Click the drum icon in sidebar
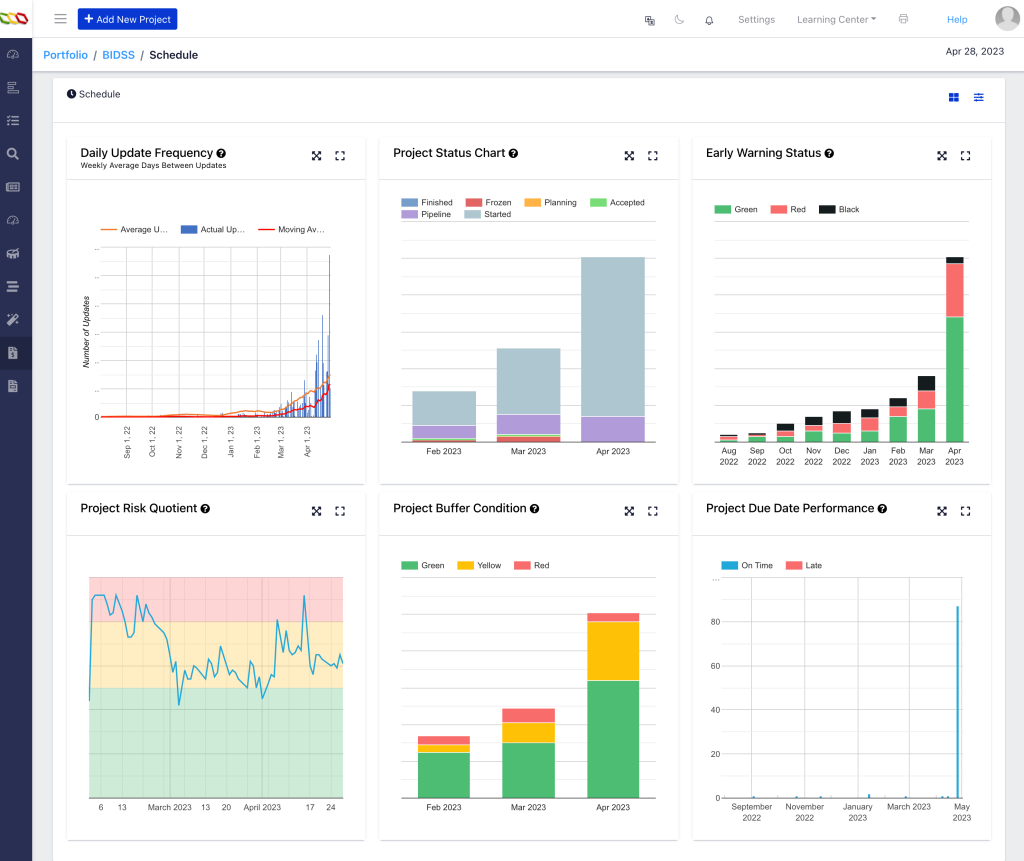The width and height of the screenshot is (1024, 861). click(13, 253)
